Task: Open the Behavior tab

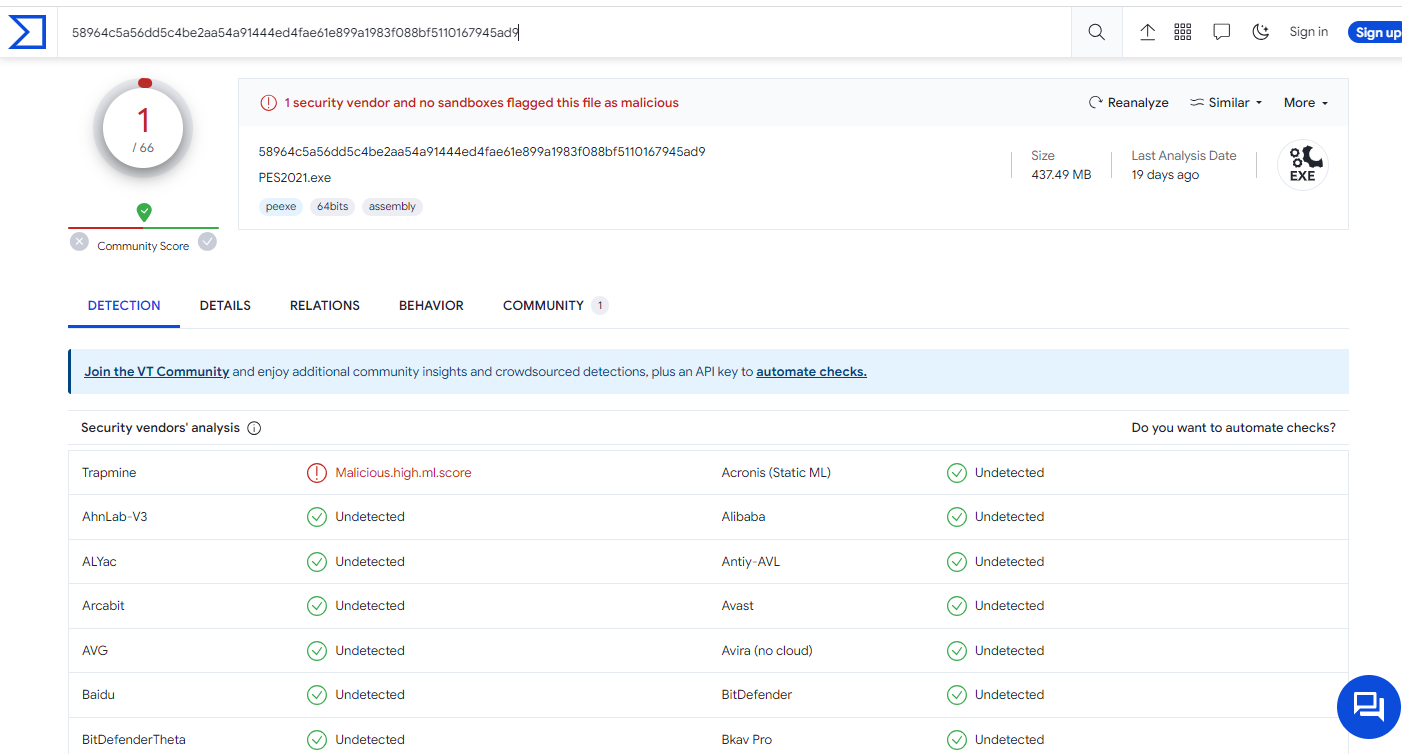Action: (431, 306)
